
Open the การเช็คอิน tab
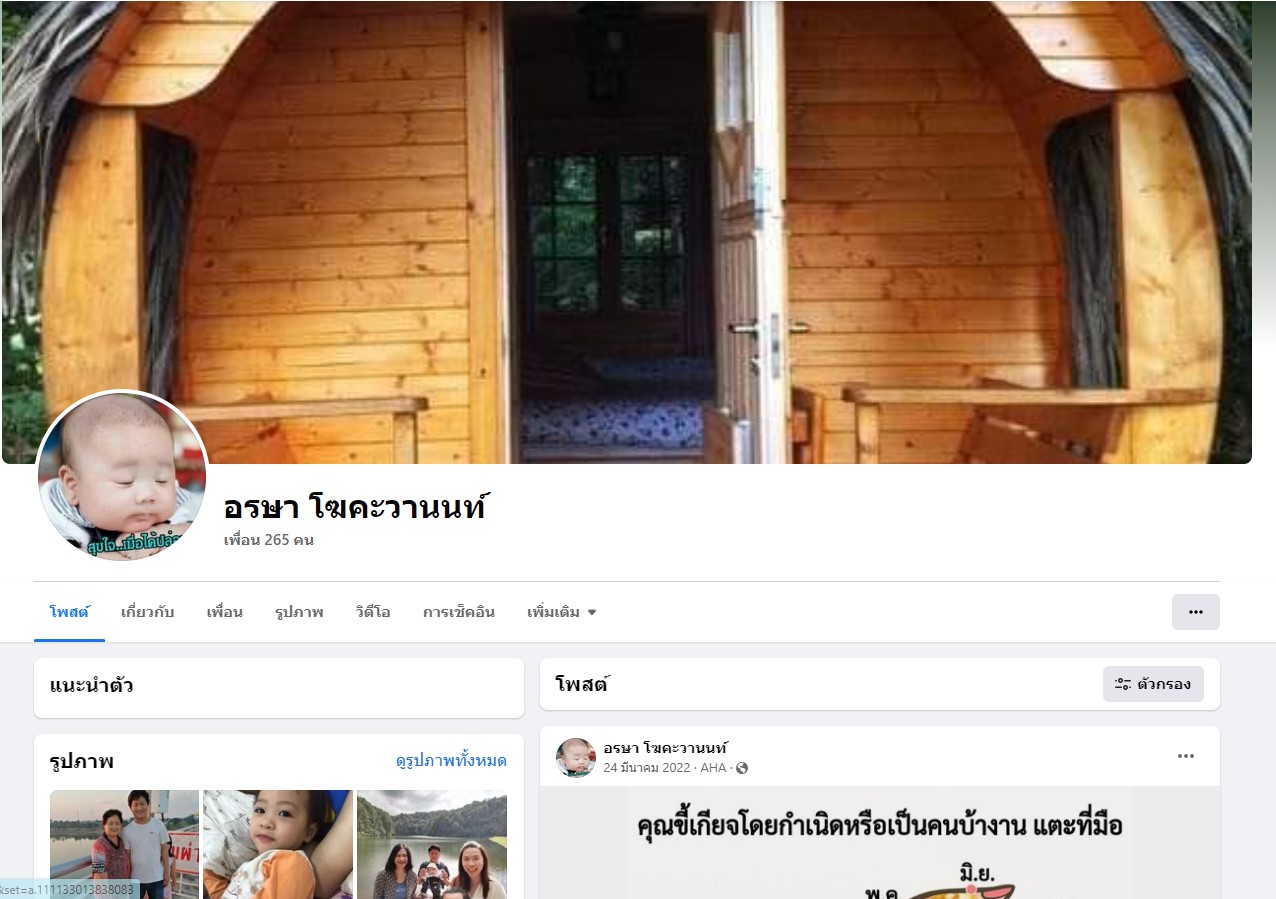(459, 612)
